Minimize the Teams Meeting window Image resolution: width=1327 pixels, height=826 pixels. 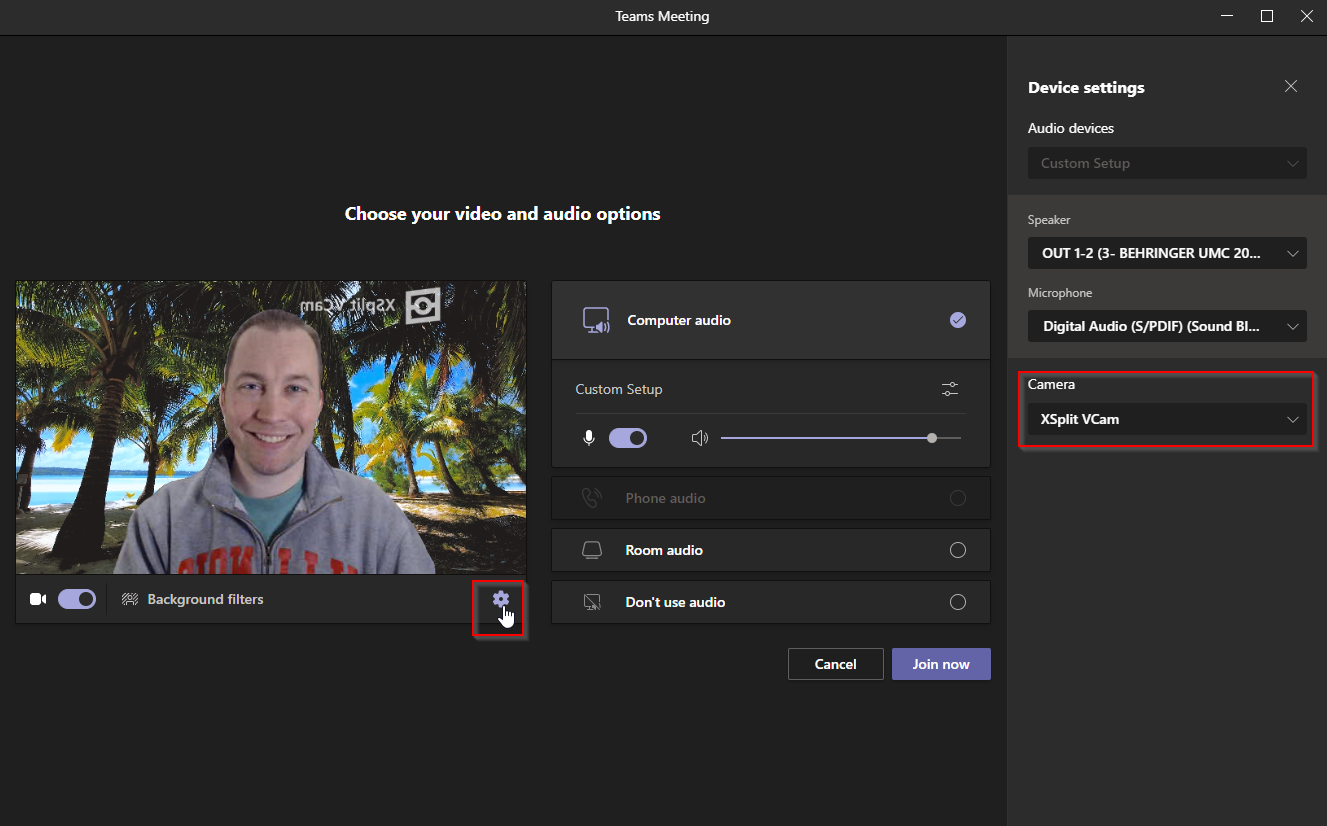[x=1227, y=16]
